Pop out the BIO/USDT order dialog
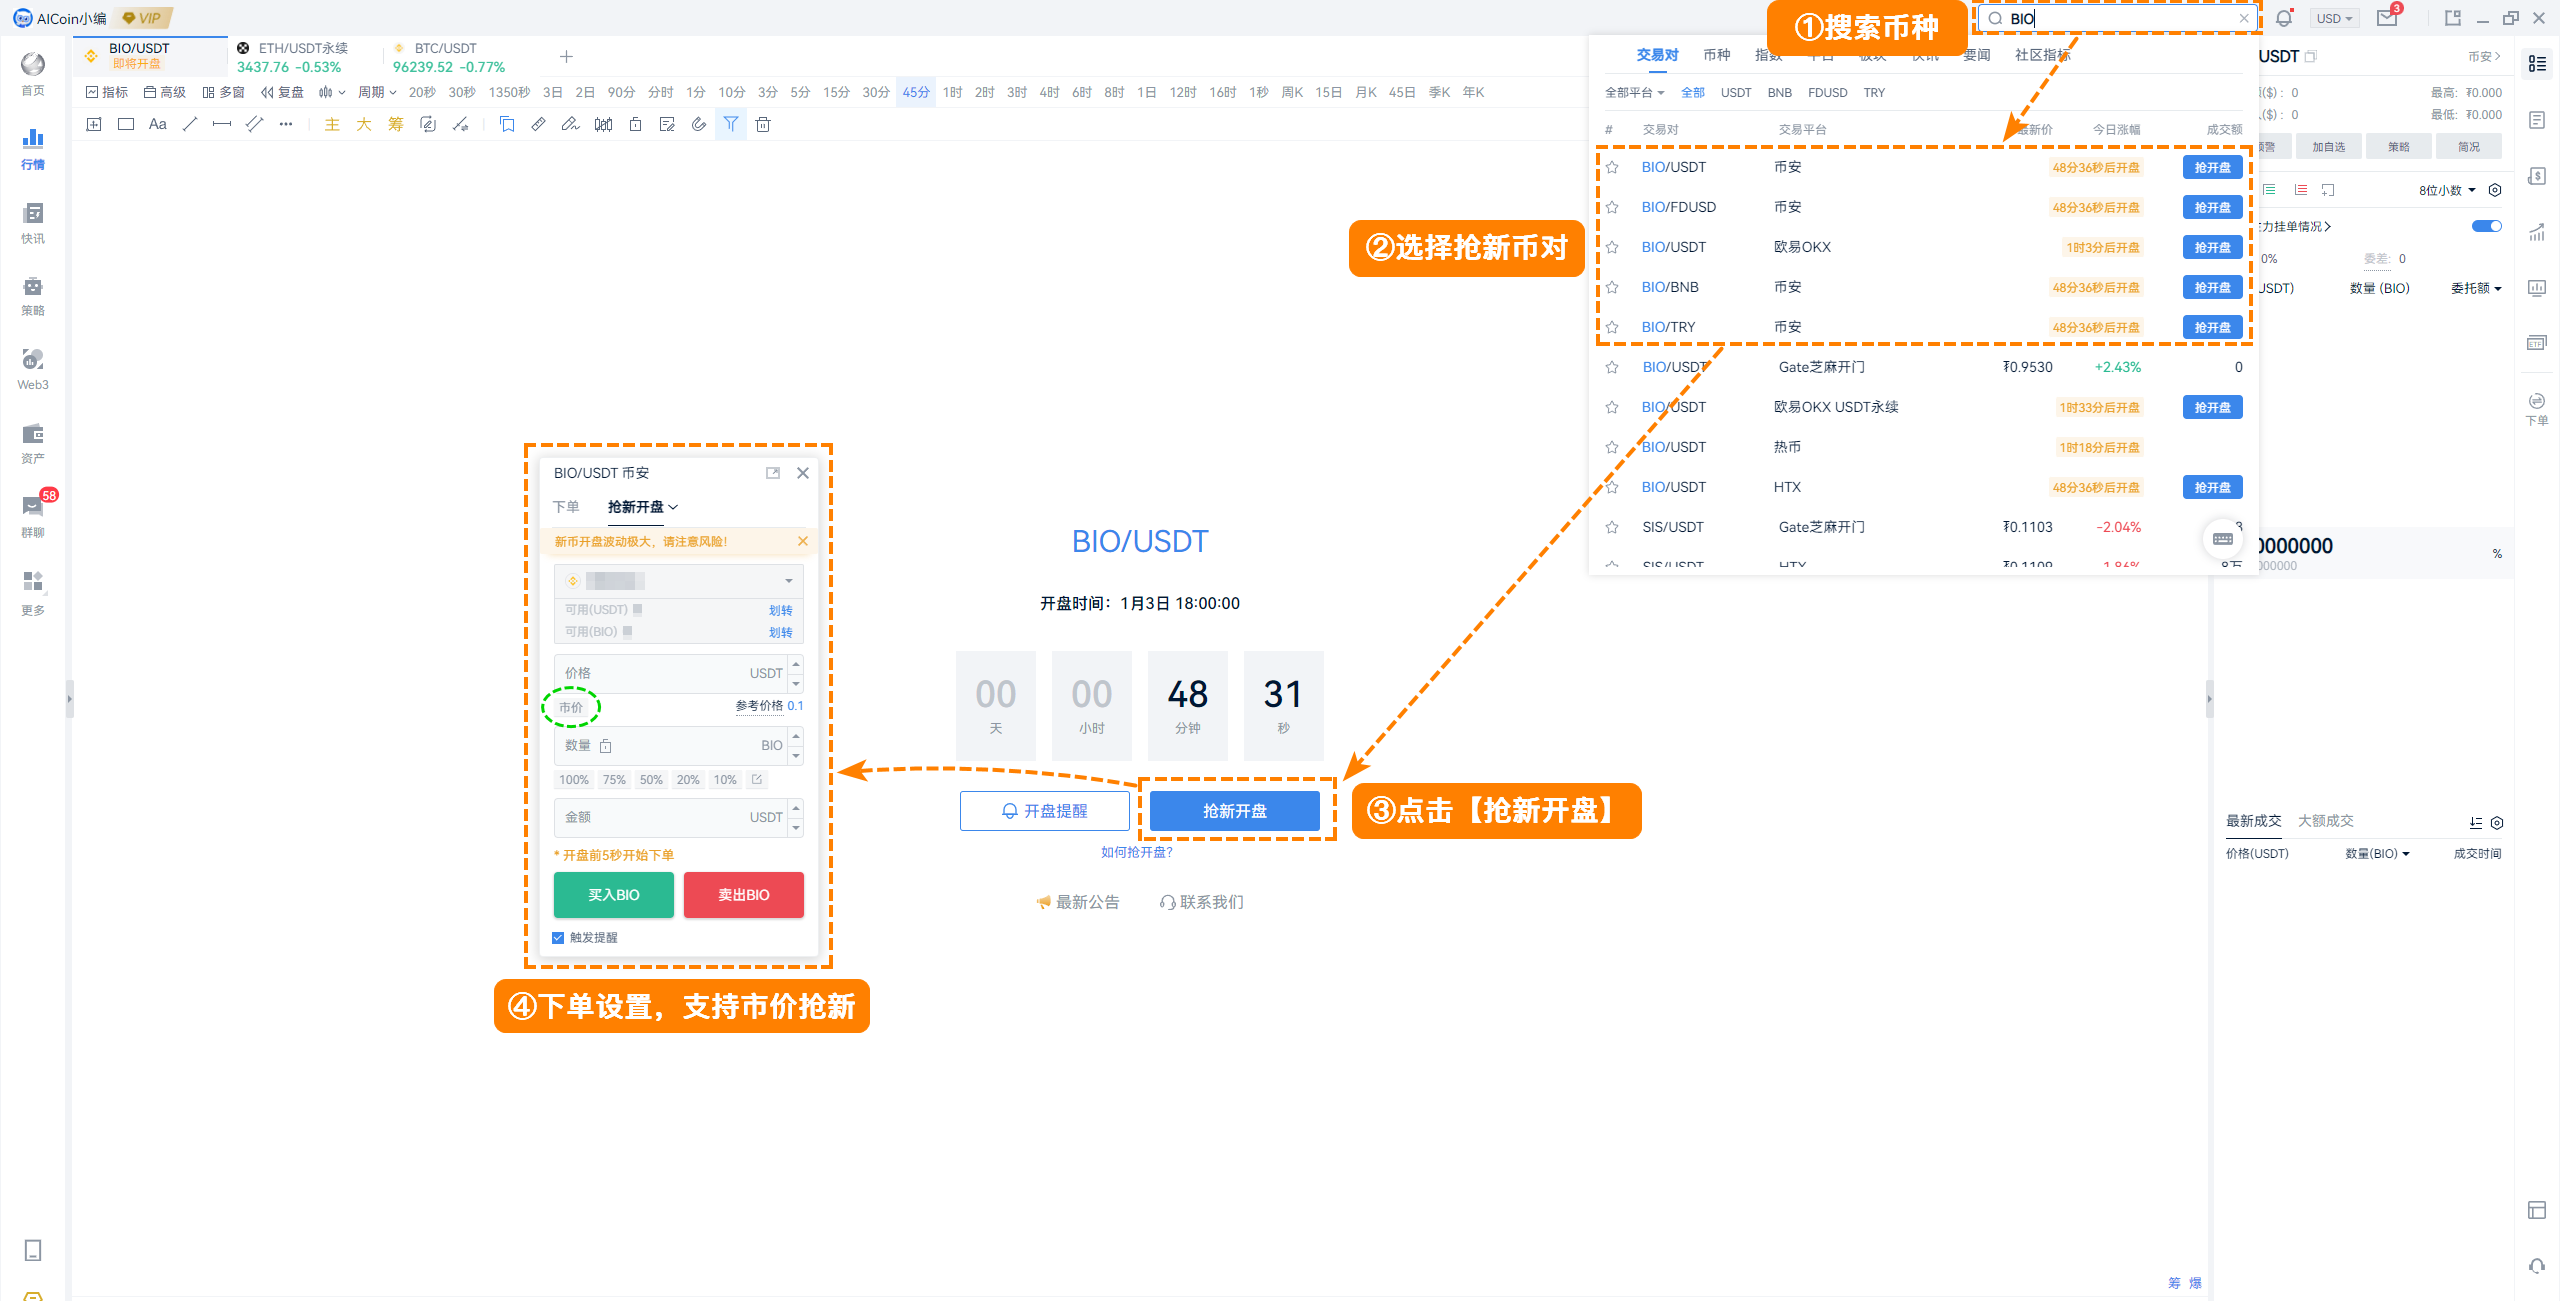The height and width of the screenshot is (1301, 2560). click(773, 473)
